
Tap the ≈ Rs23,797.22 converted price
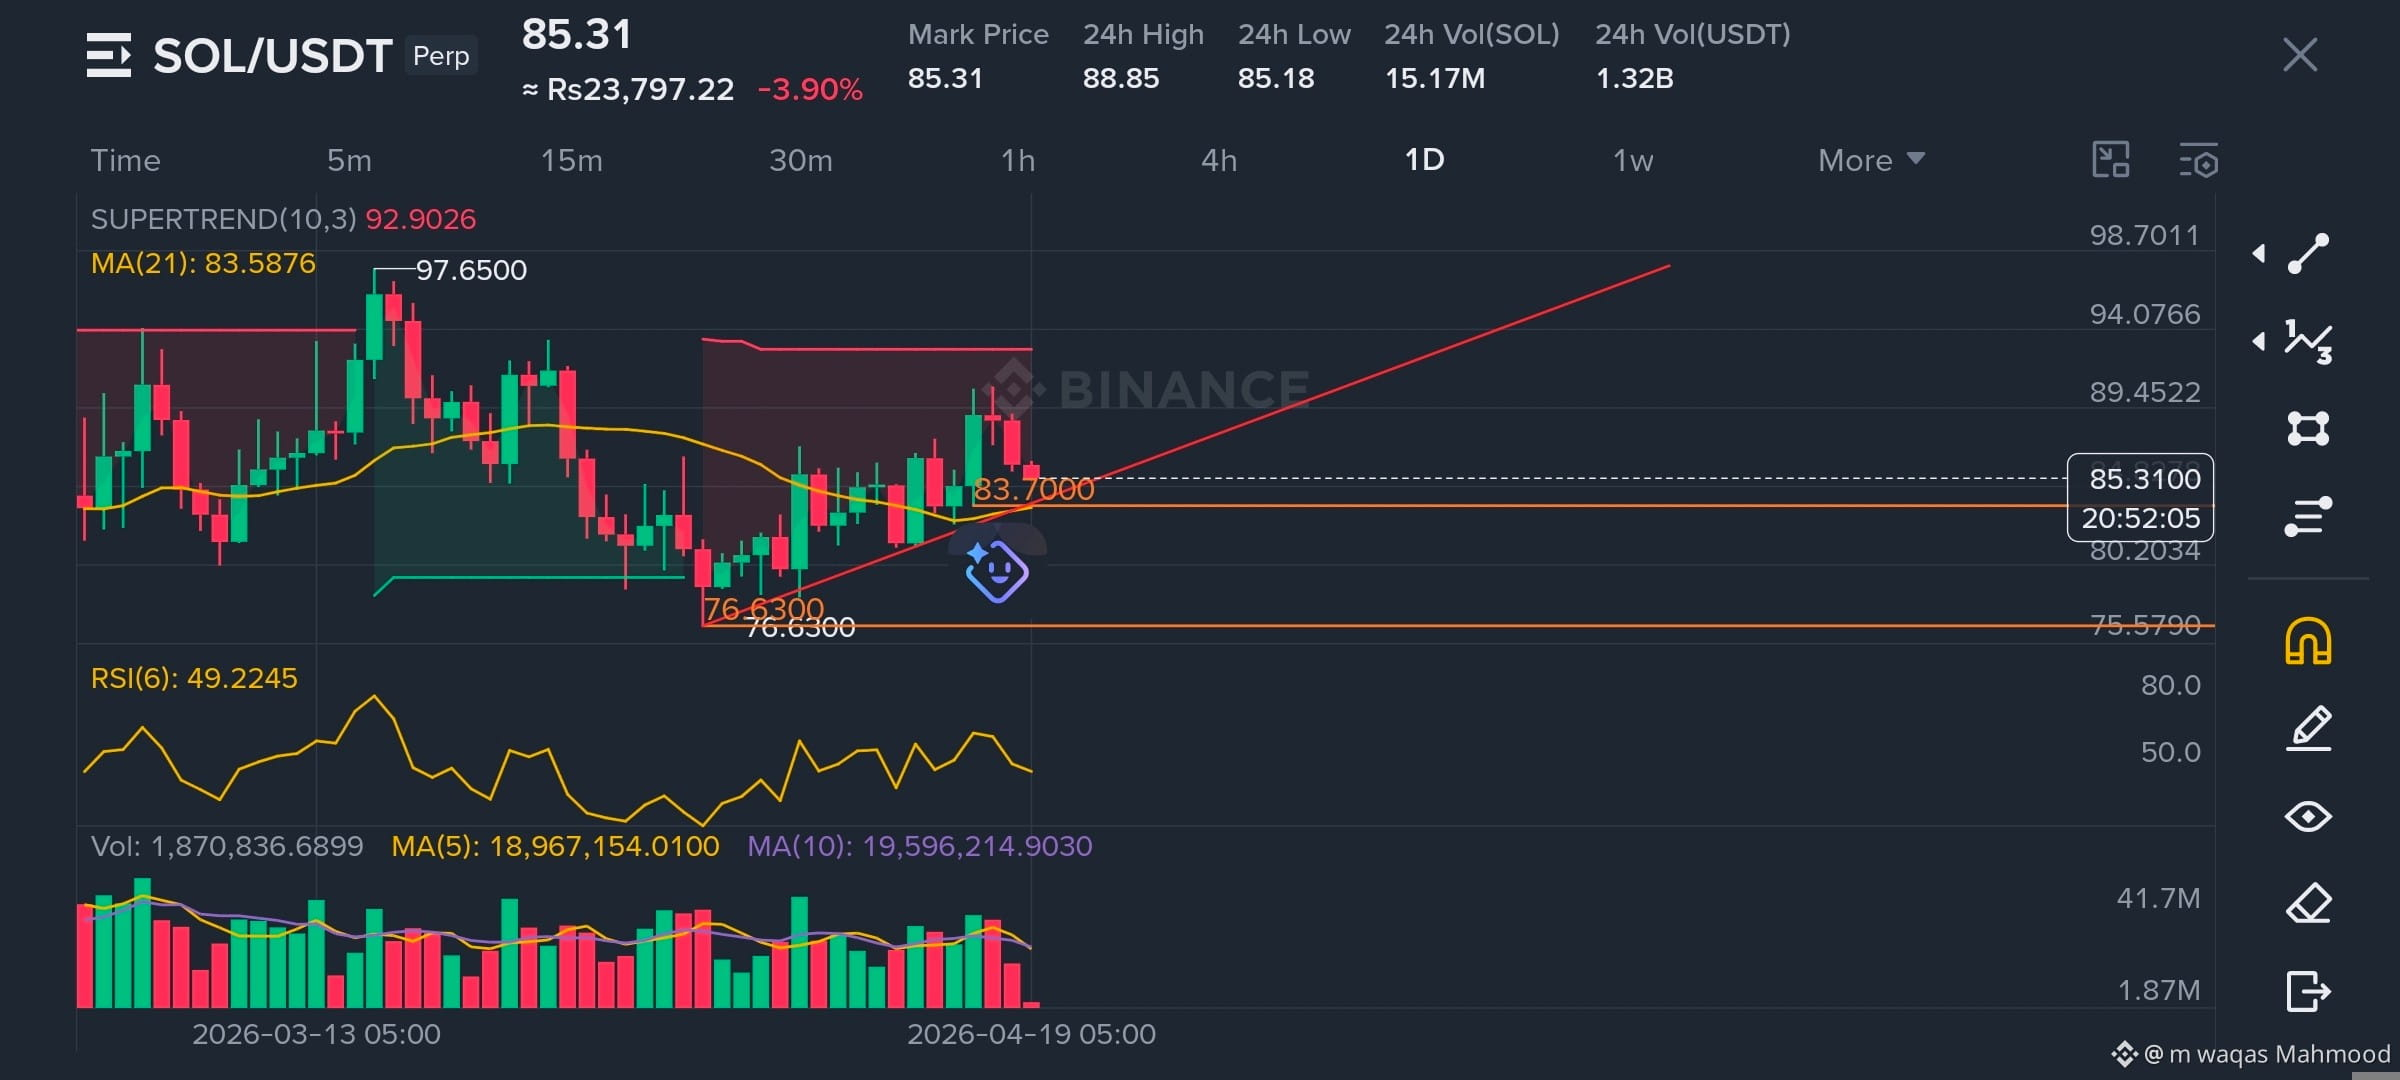[x=629, y=90]
